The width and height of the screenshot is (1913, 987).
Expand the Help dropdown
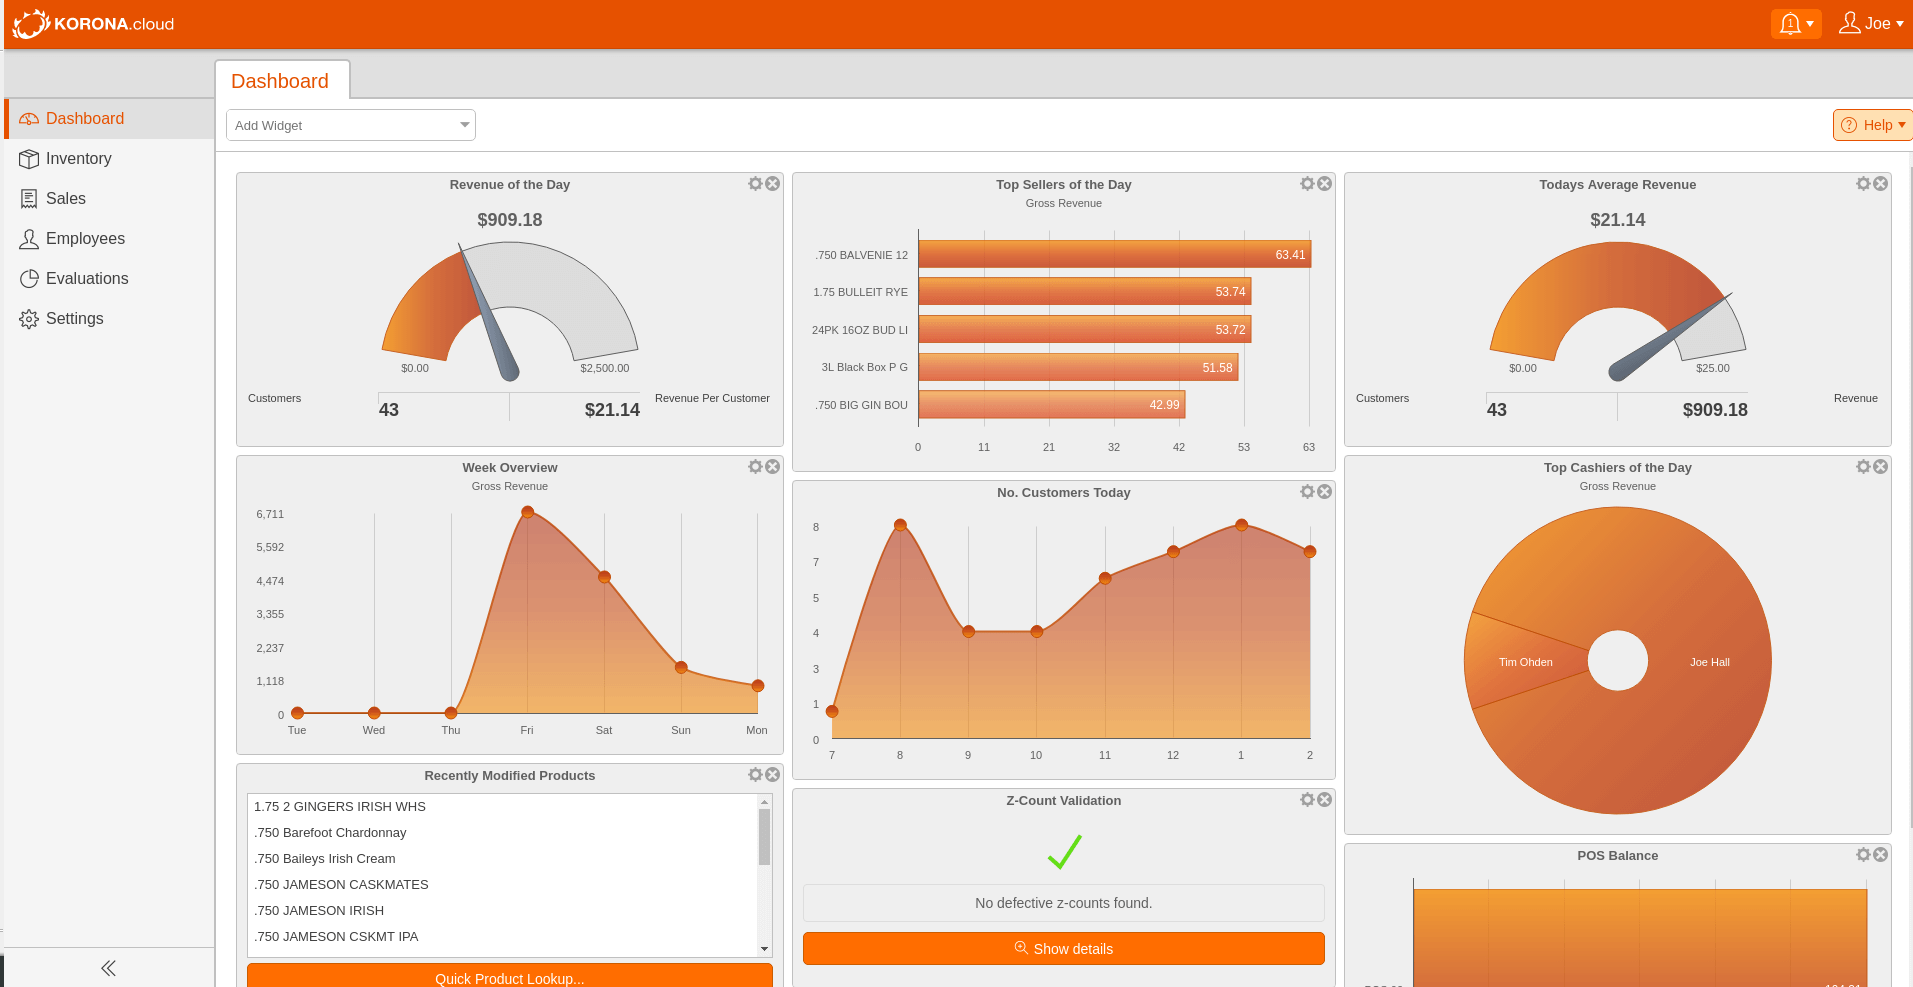click(1872, 124)
